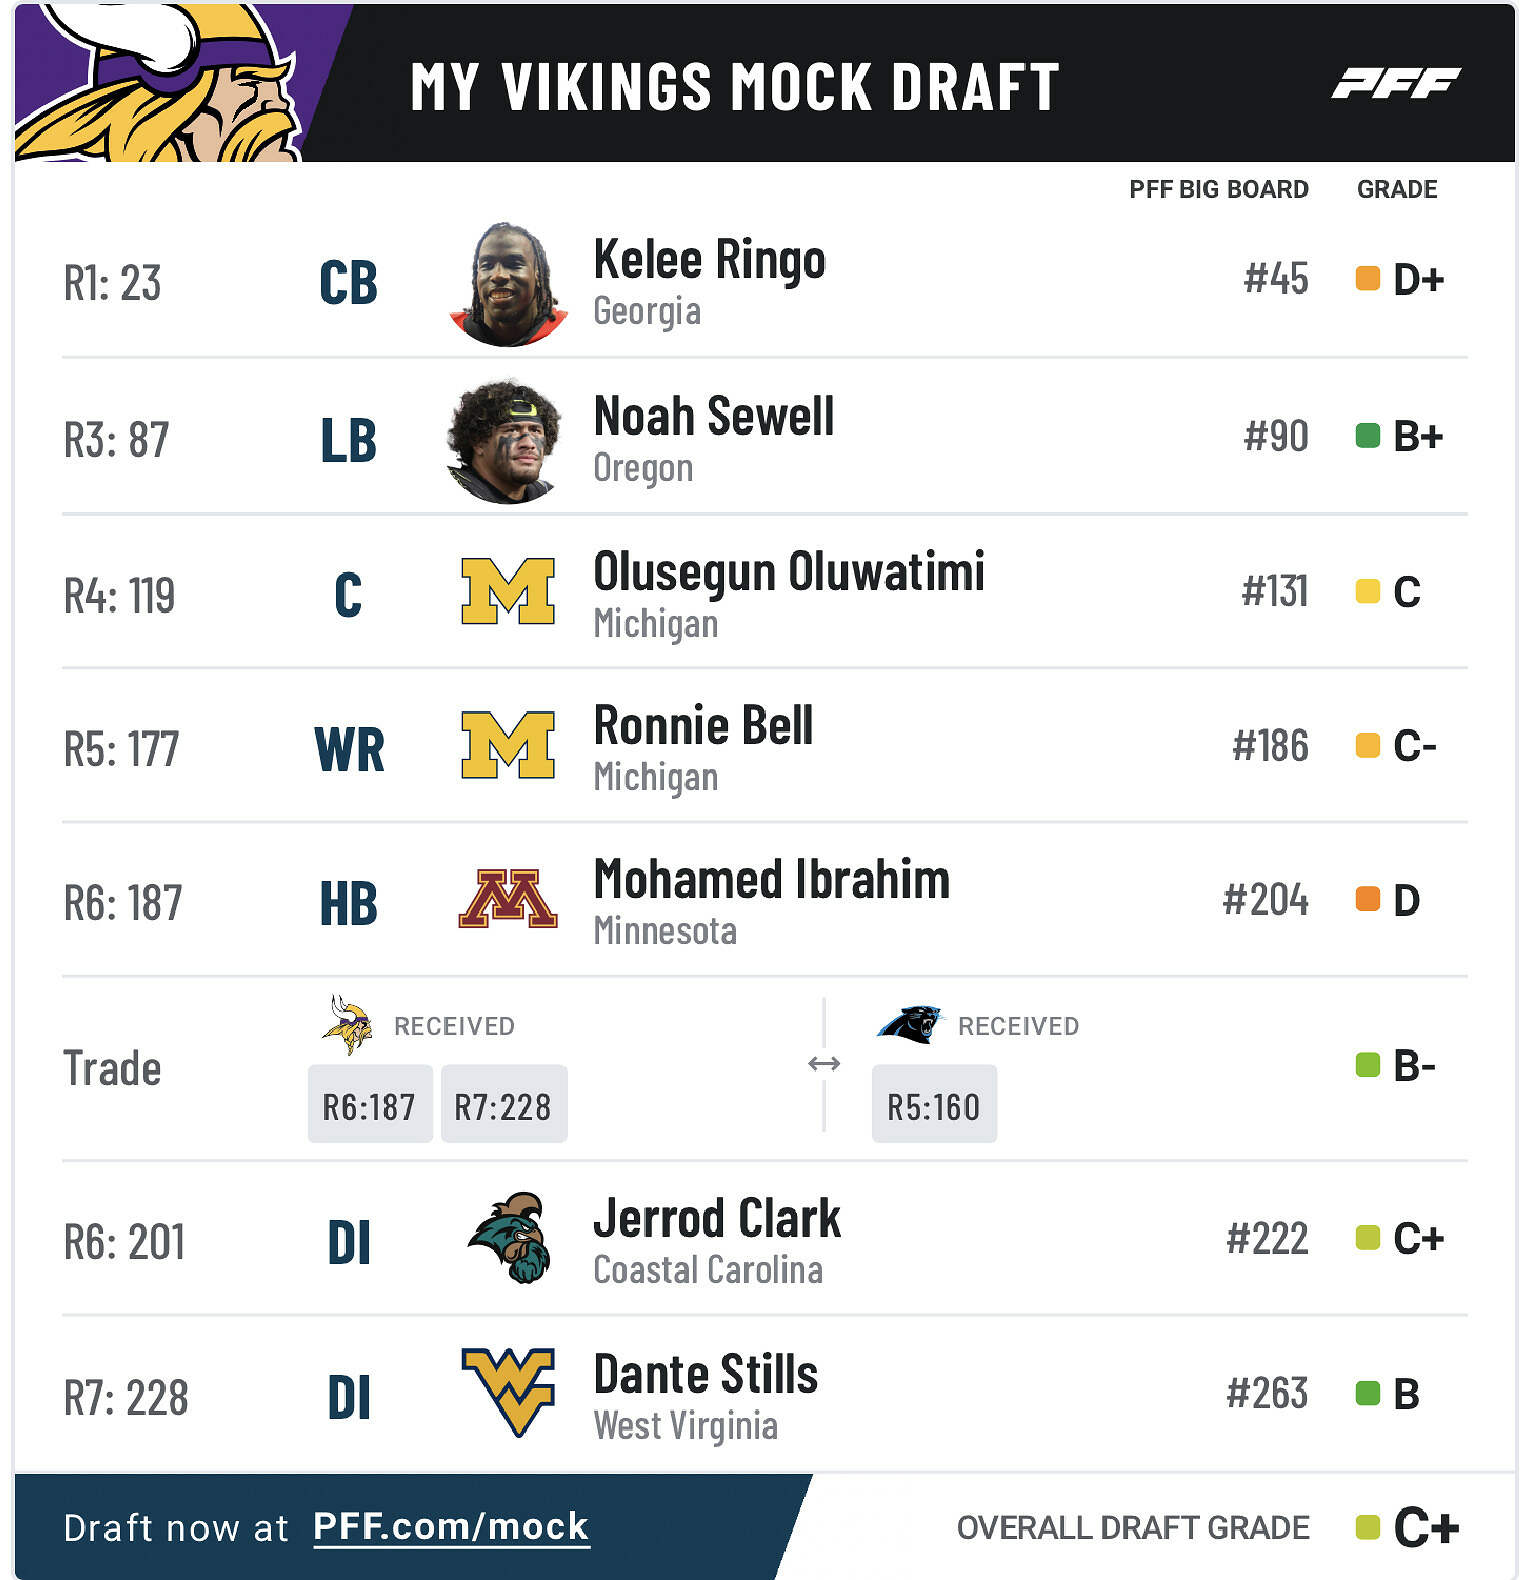
Task: Select the Dante Stills player name
Action: coord(705,1374)
